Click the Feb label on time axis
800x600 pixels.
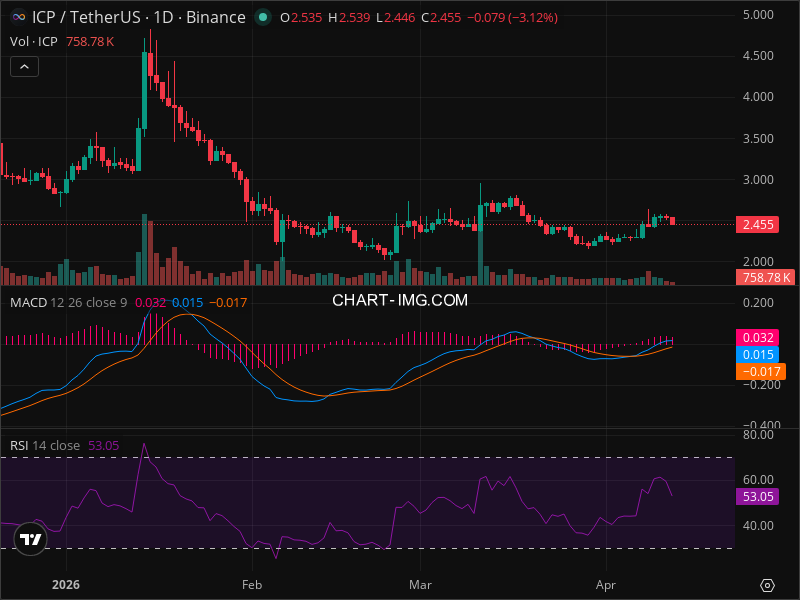[x=252, y=585]
